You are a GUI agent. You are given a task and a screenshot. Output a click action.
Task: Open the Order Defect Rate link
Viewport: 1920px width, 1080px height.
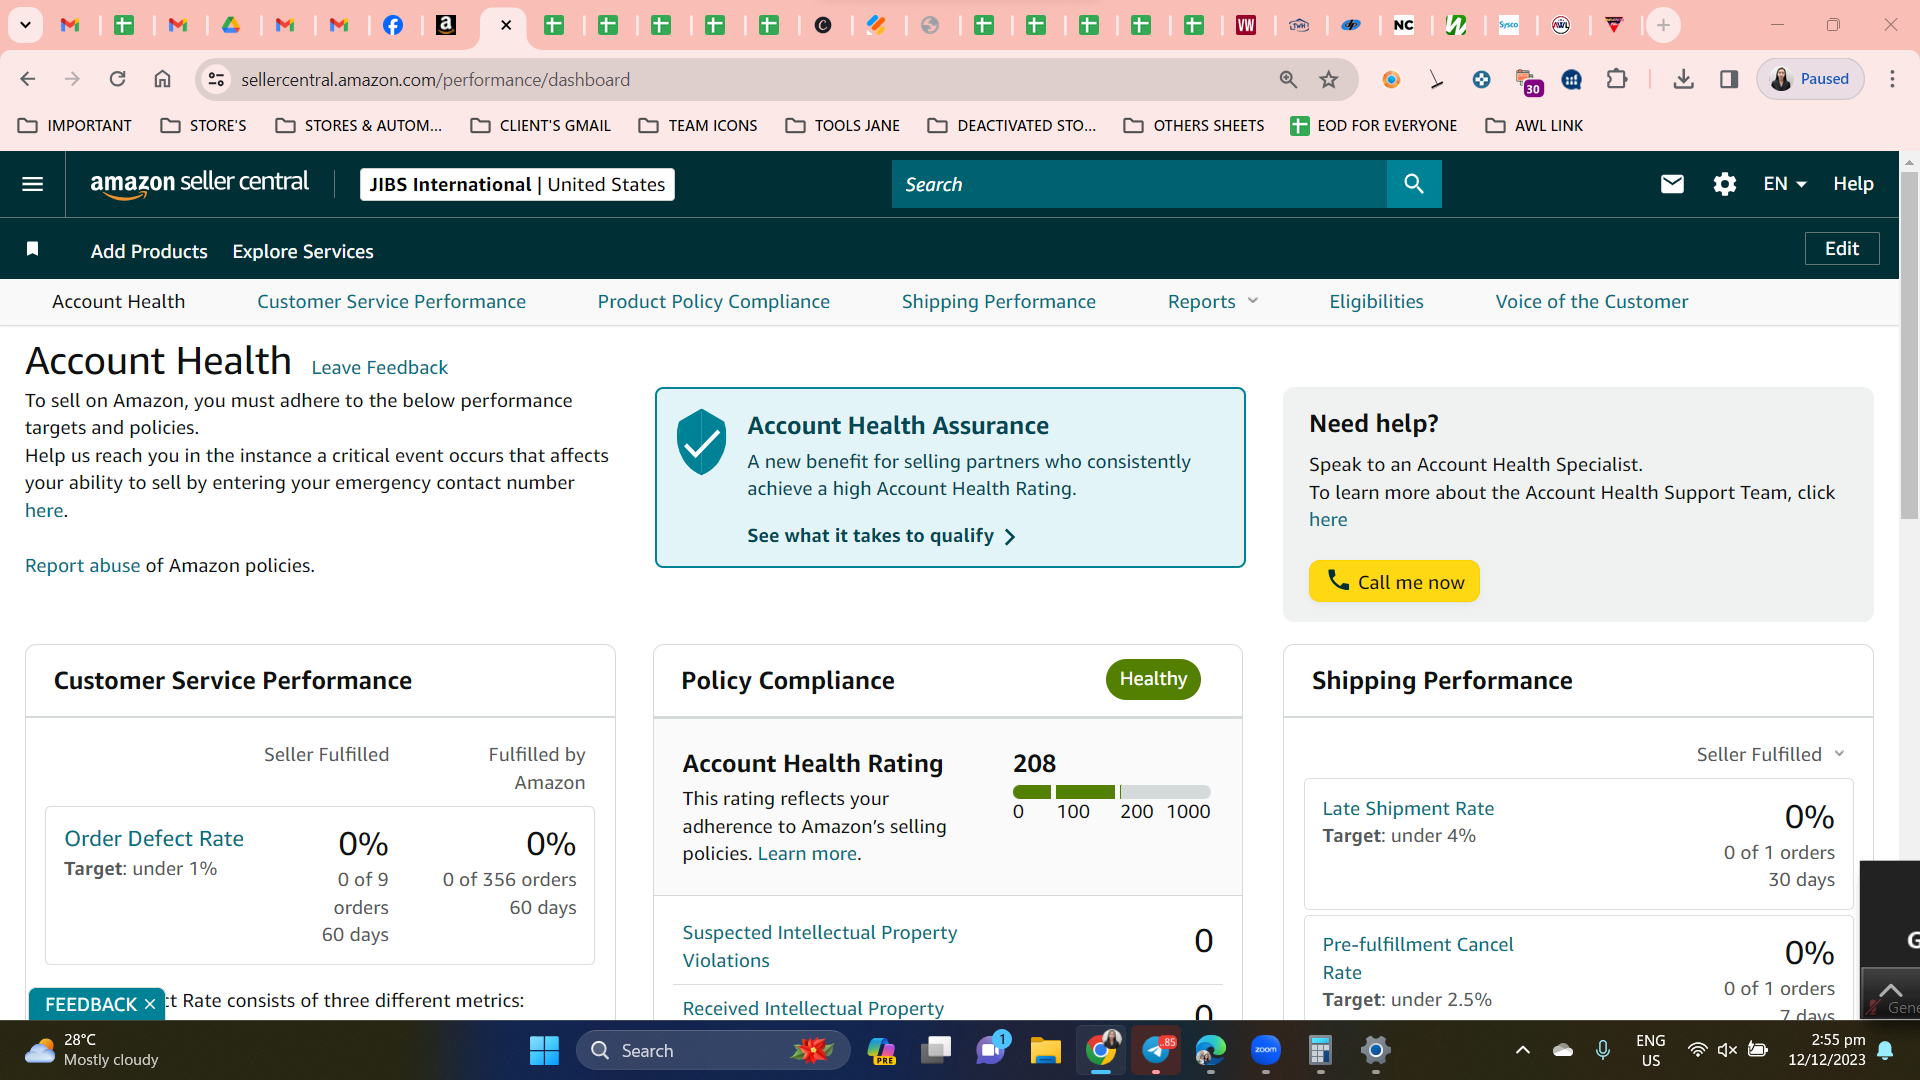154,838
